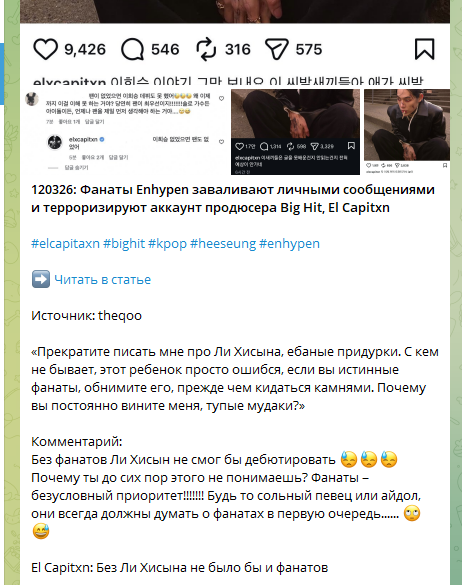
Task: Click the paper plane share icon
Action: tap(277, 49)
